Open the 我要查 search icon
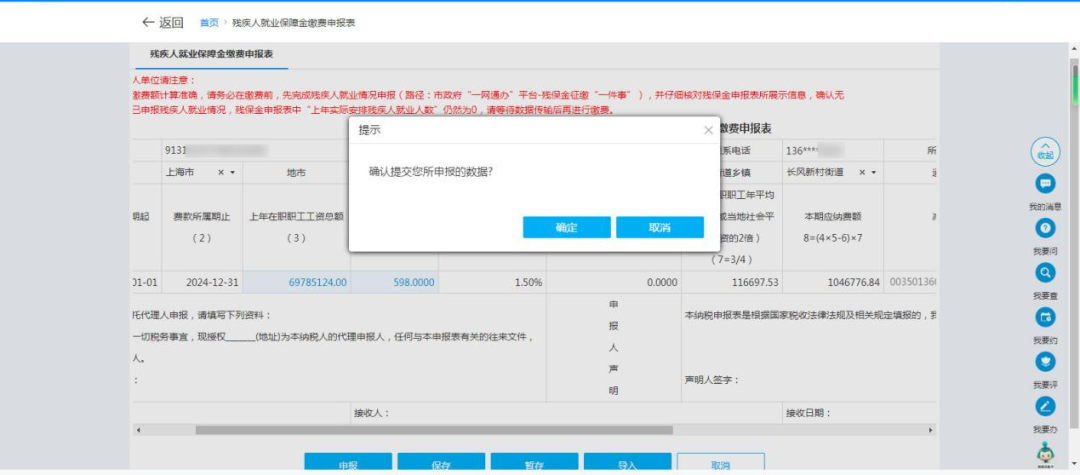This screenshot has width=1080, height=475. tap(1045, 273)
